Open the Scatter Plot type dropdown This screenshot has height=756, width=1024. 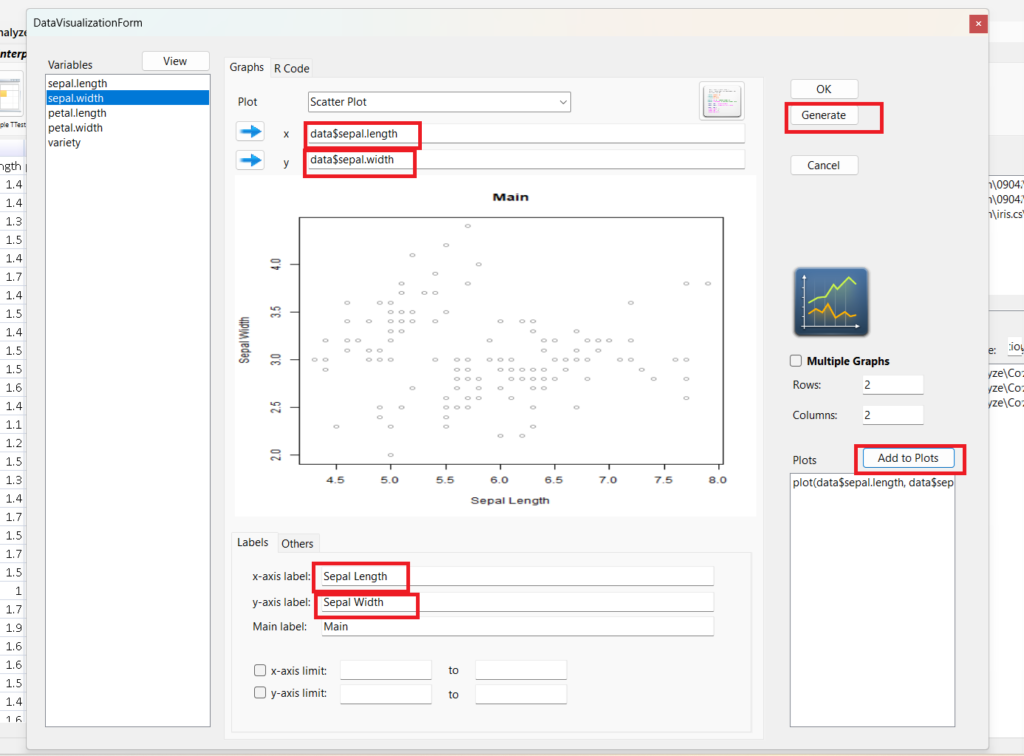(438, 102)
